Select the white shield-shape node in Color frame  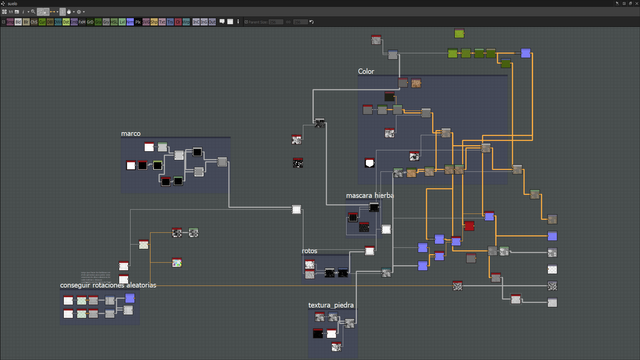369,163
